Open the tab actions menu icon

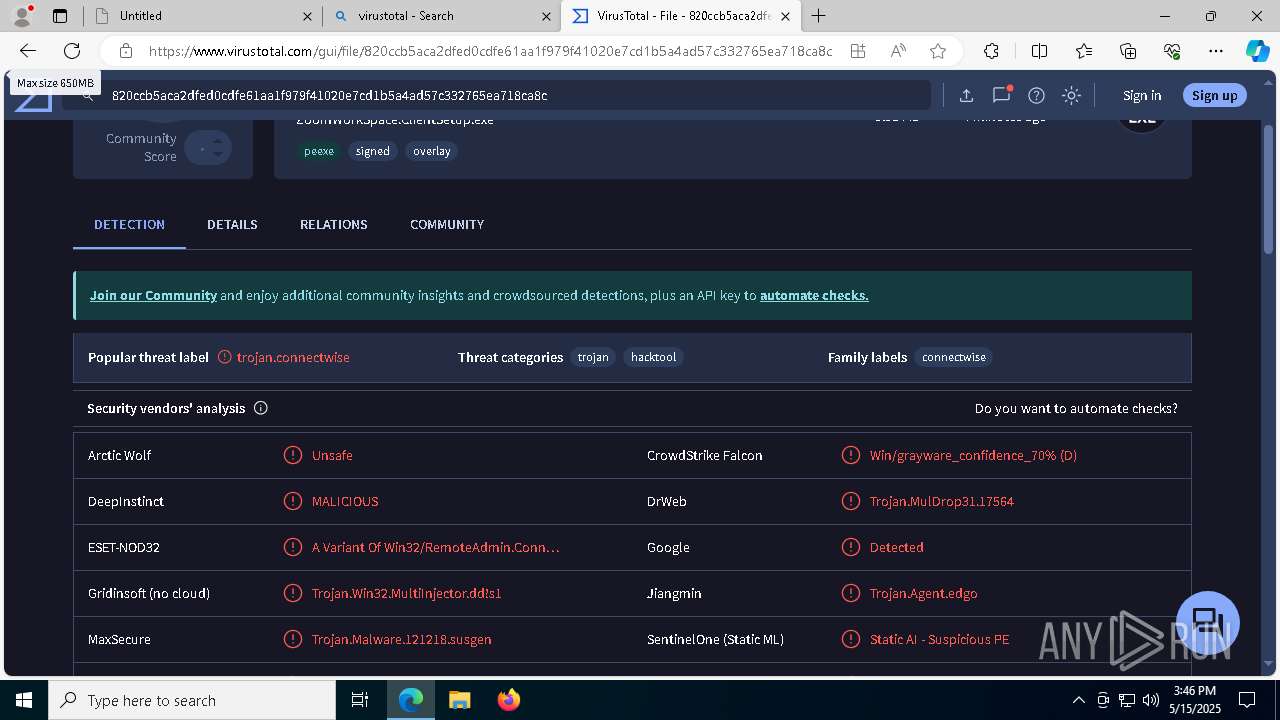tap(60, 16)
